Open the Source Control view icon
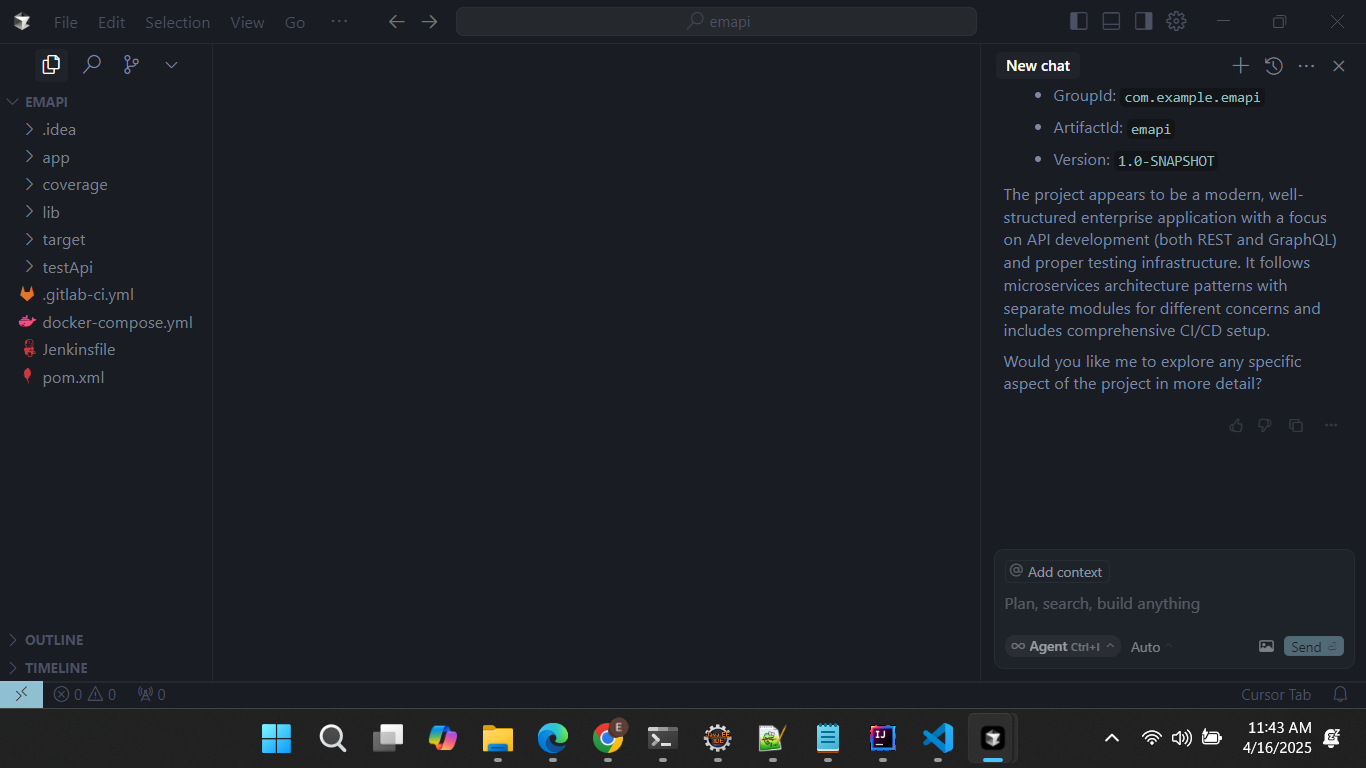Viewport: 1366px width, 768px height. point(131,65)
